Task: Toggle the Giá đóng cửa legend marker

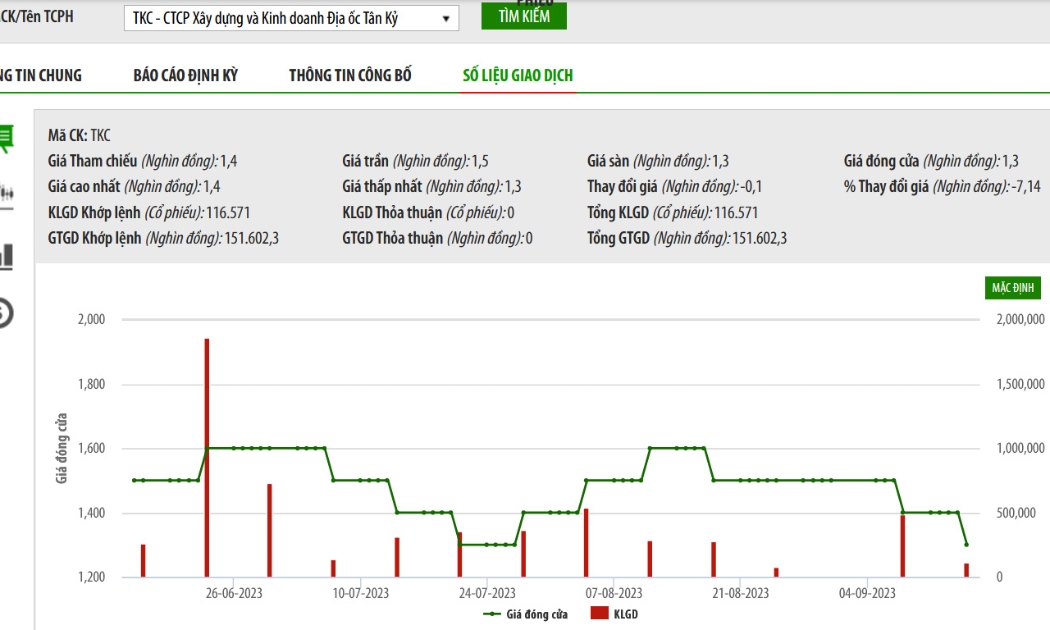Action: pyautogui.click(x=492, y=614)
